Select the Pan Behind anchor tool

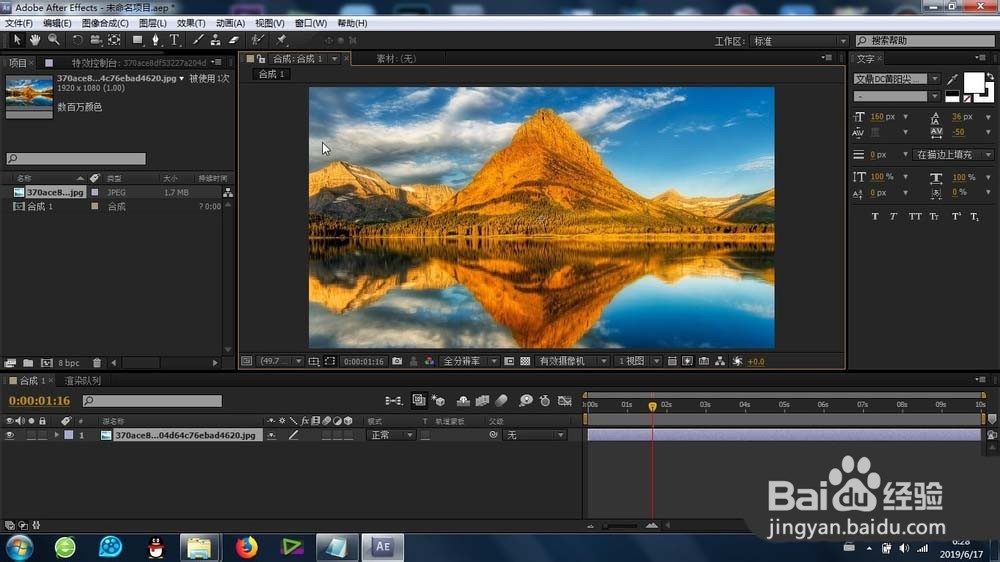pyautogui.click(x=114, y=40)
